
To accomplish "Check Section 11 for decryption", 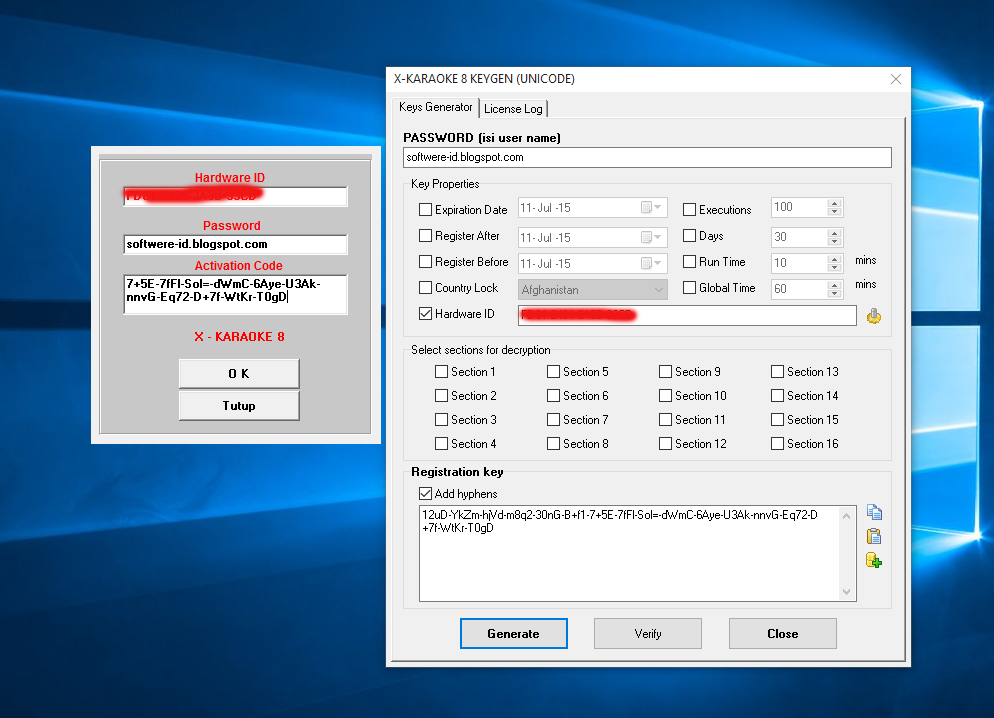I will click(665, 420).
